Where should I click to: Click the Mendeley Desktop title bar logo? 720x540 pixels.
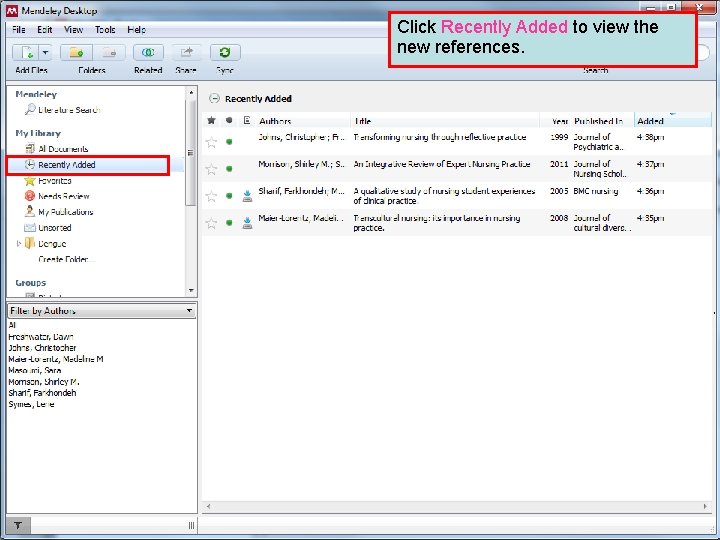click(x=12, y=11)
